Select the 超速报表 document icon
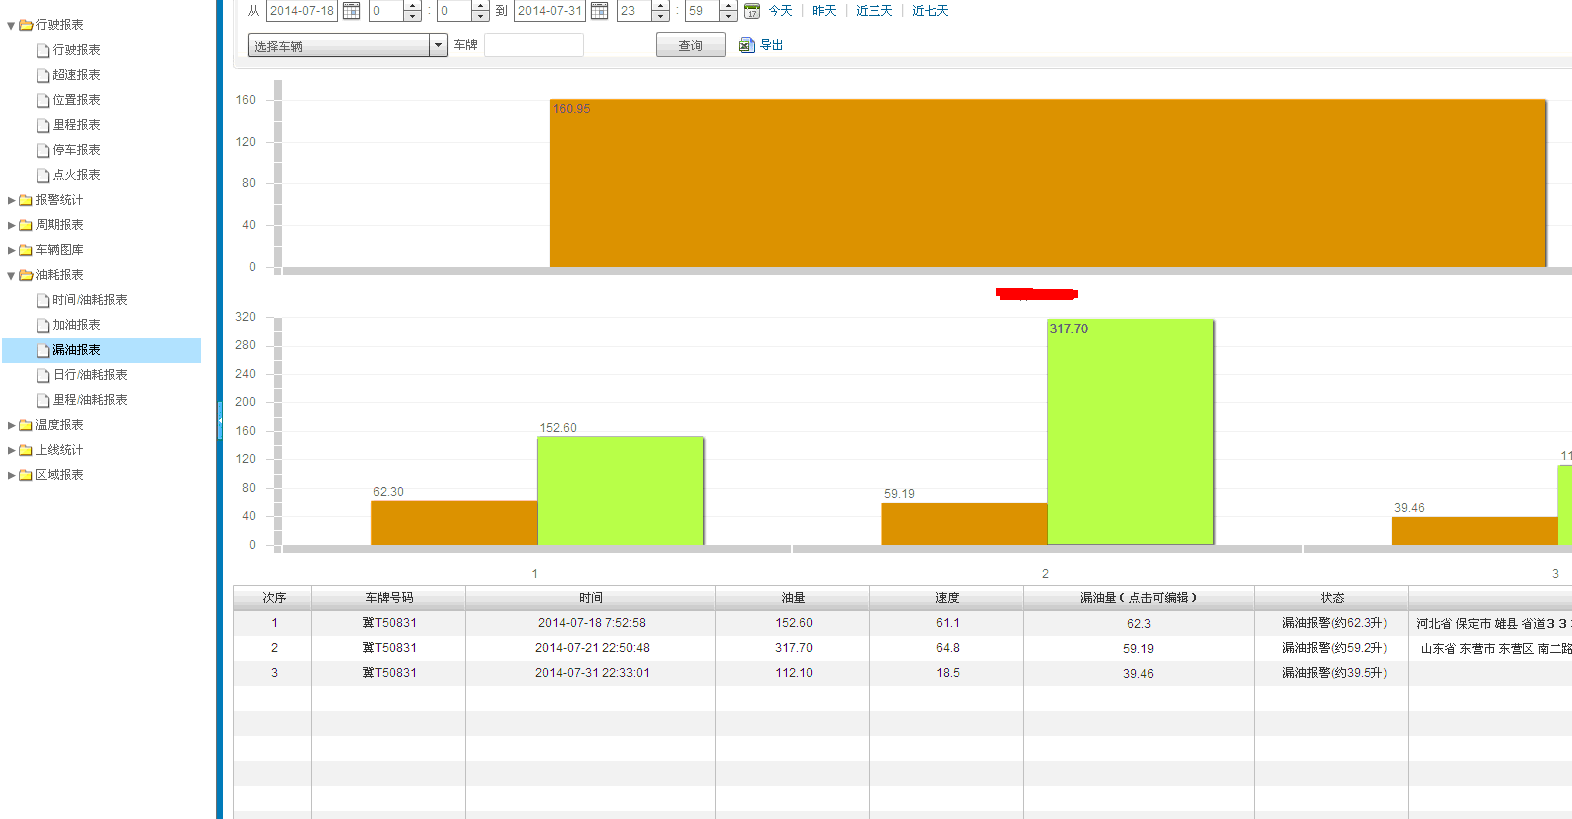Viewport: 1572px width, 819px height. pyautogui.click(x=43, y=75)
